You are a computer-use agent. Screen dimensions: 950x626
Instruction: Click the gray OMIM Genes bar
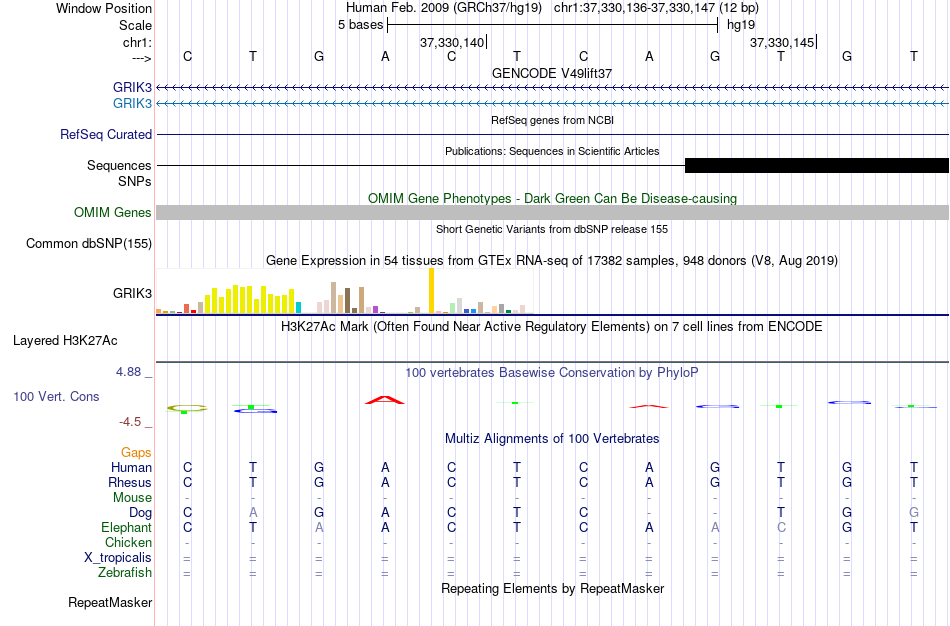553,212
